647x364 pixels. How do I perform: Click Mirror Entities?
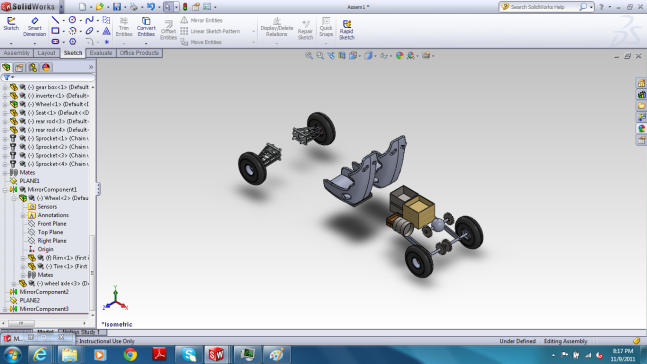click(x=202, y=20)
